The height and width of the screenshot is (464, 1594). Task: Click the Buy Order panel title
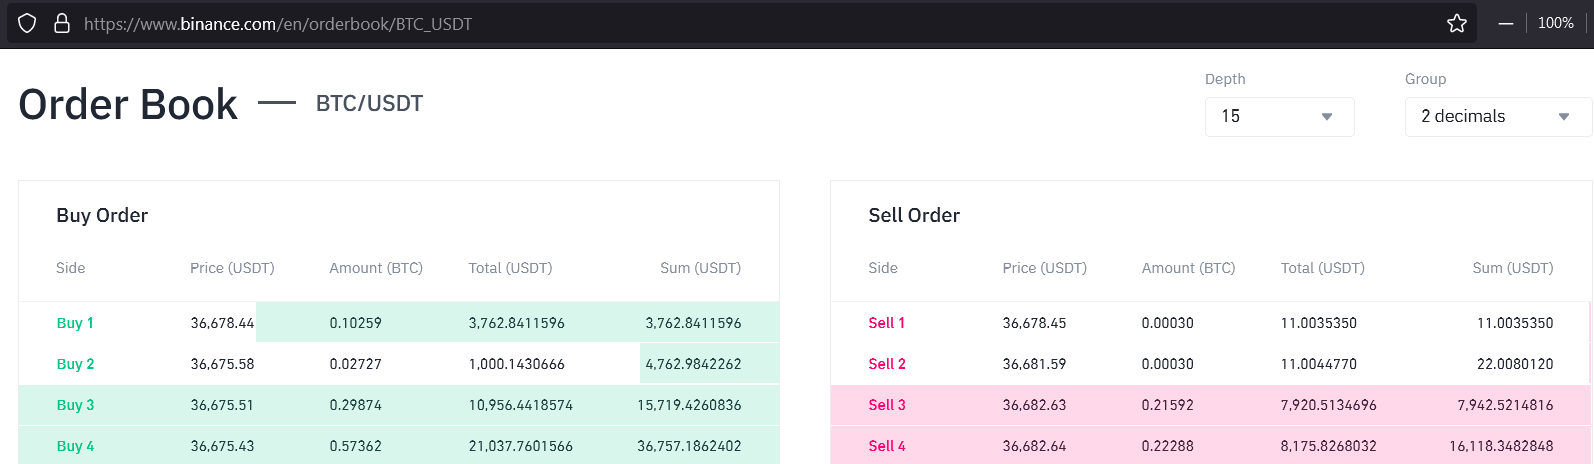pyautogui.click(x=102, y=215)
